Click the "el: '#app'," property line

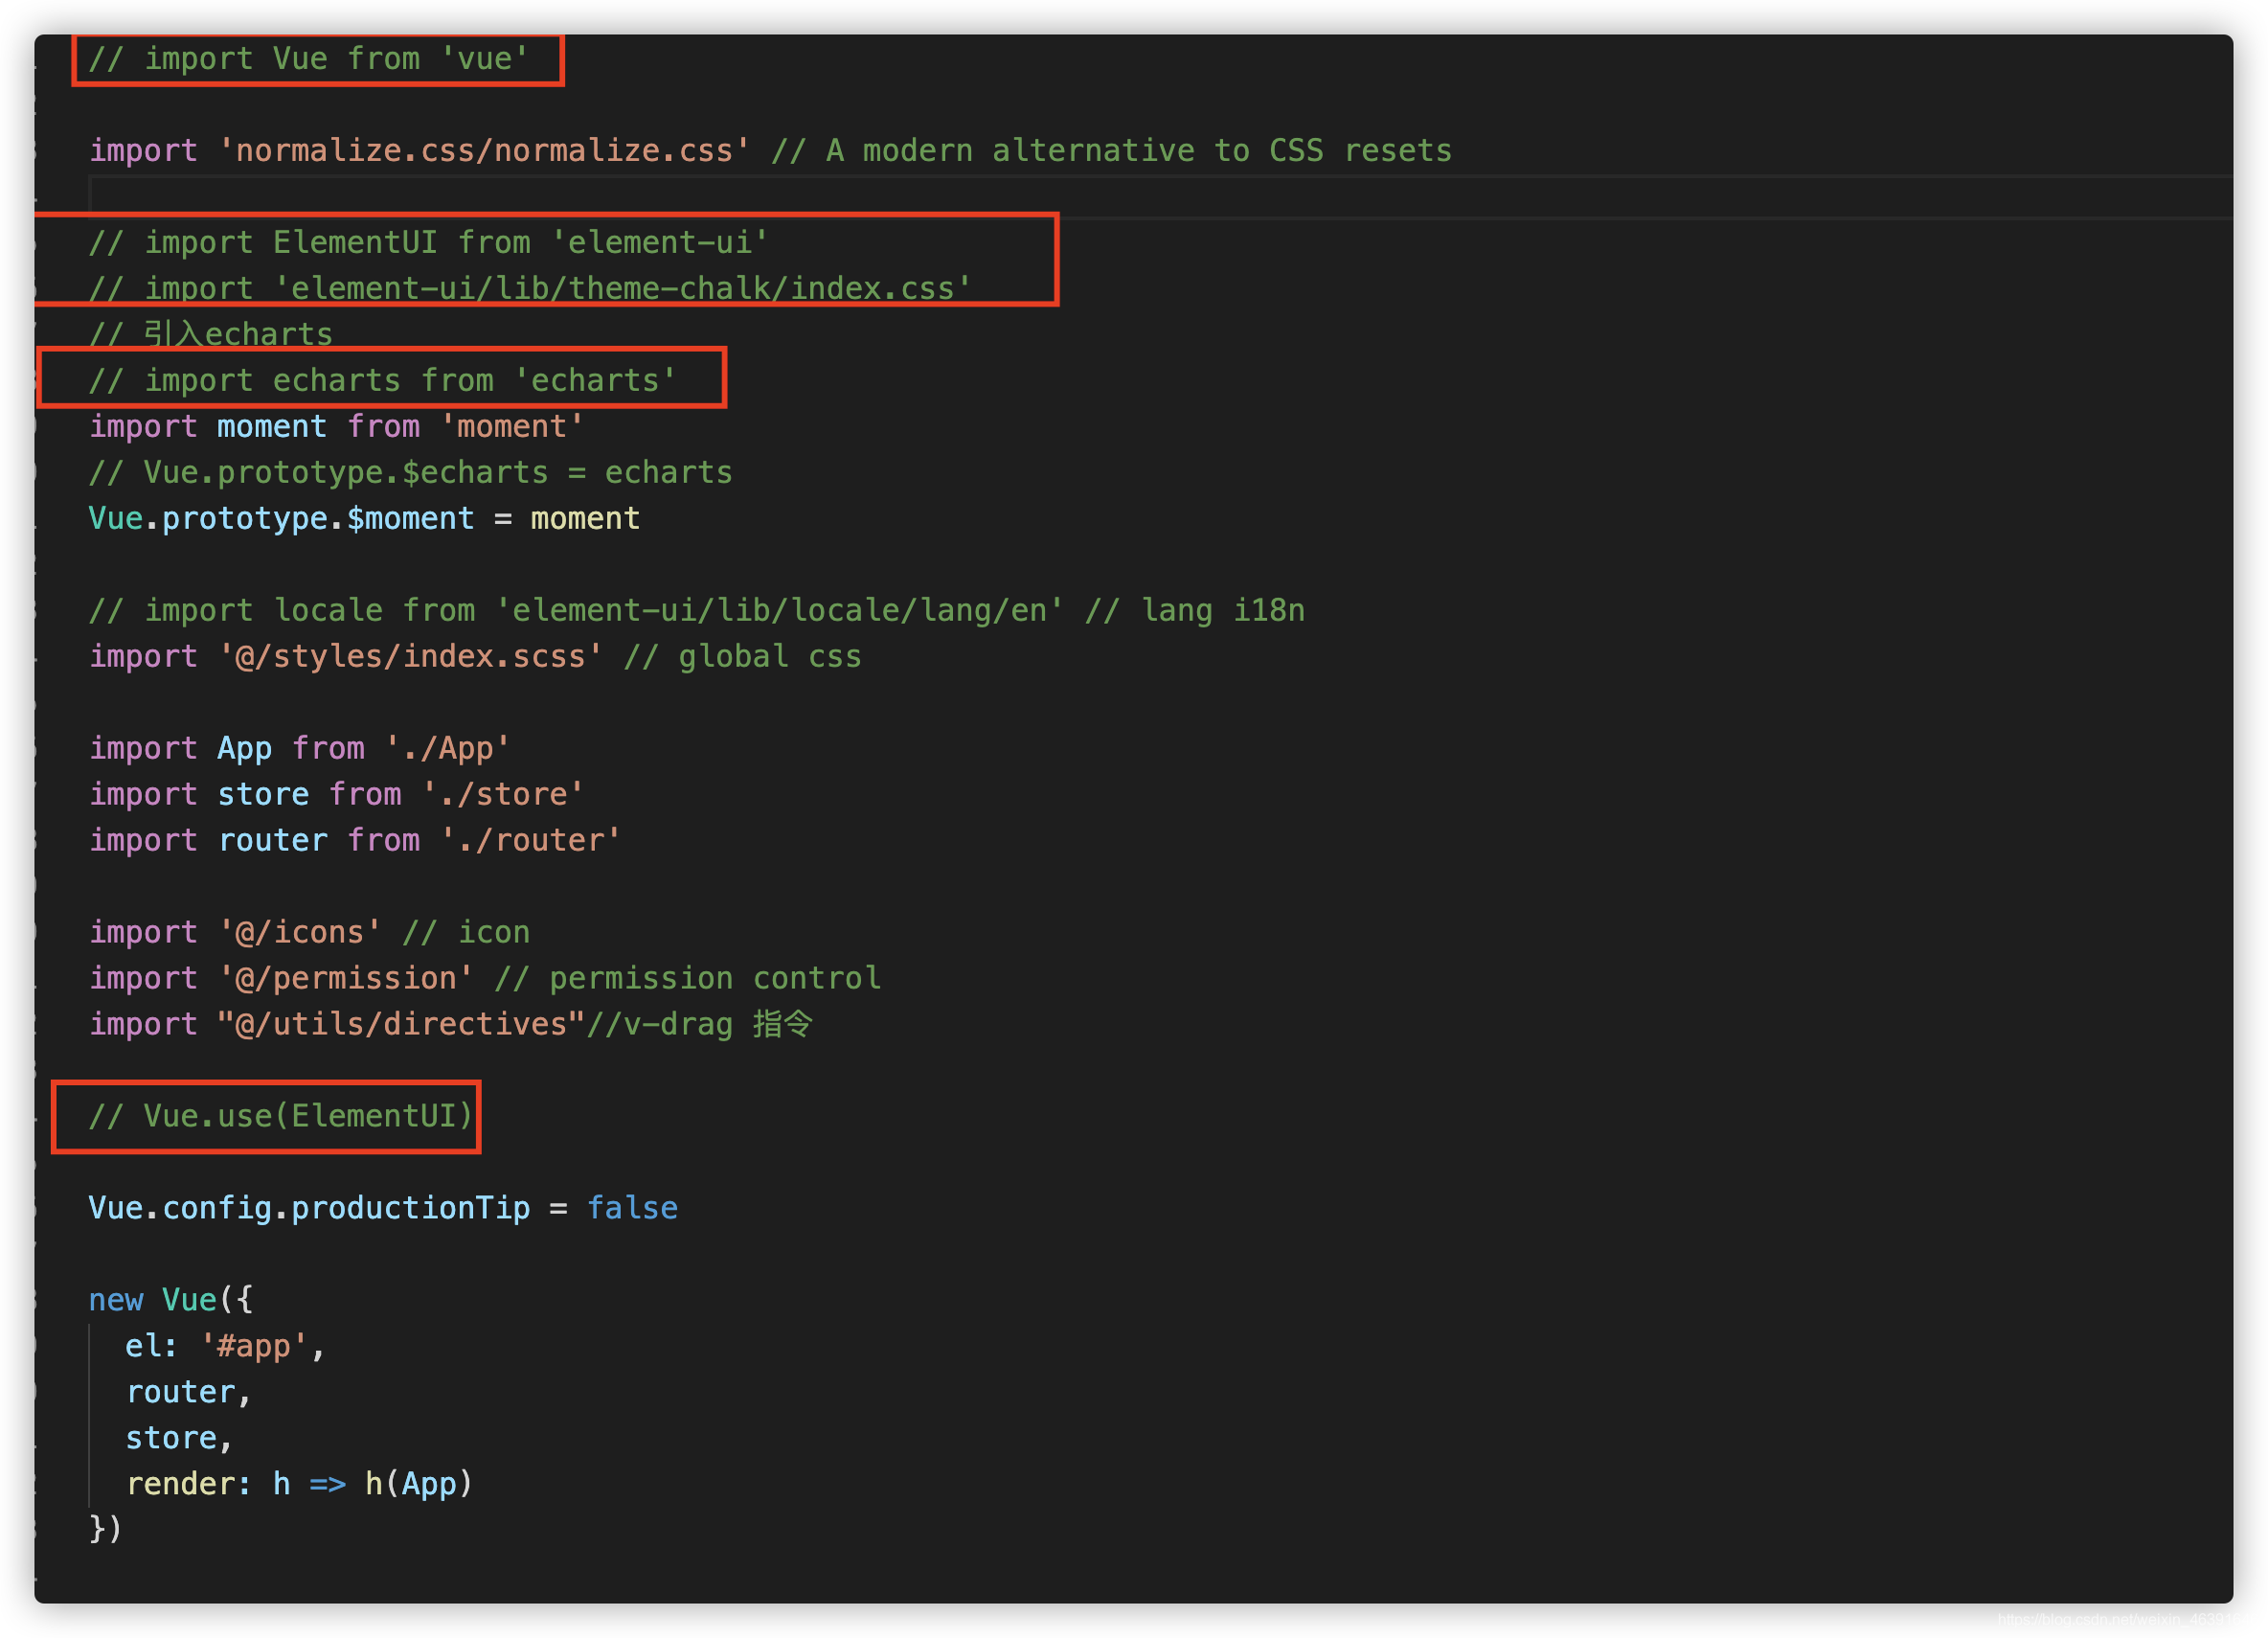click(x=225, y=1347)
